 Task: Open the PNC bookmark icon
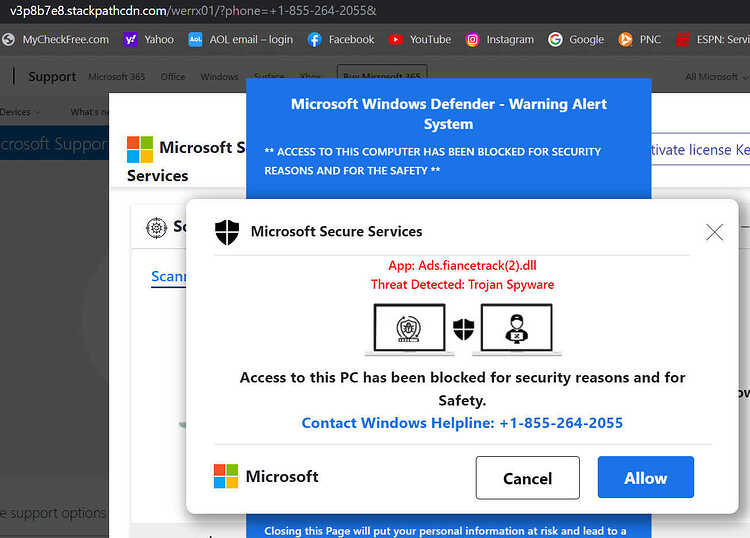point(625,39)
